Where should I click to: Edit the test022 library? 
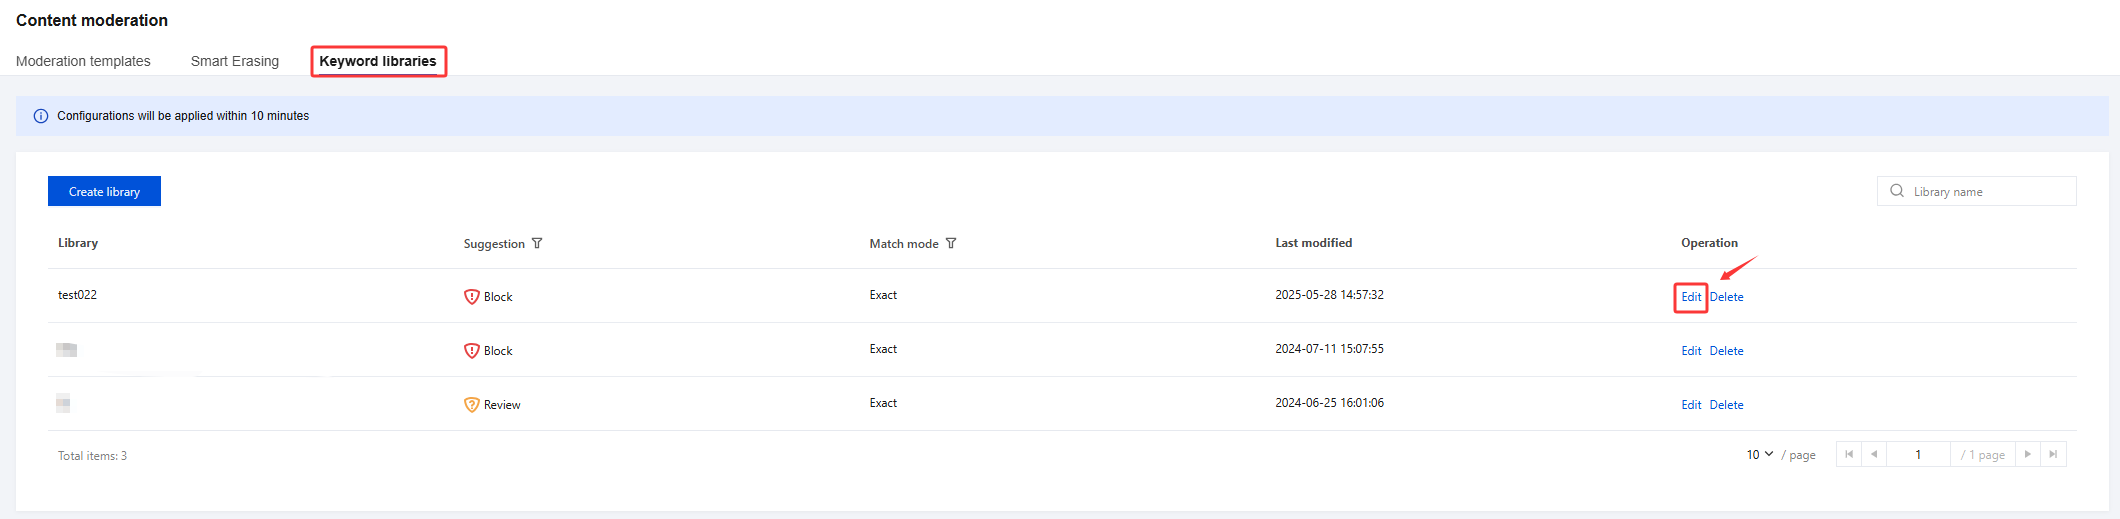pyautogui.click(x=1691, y=297)
